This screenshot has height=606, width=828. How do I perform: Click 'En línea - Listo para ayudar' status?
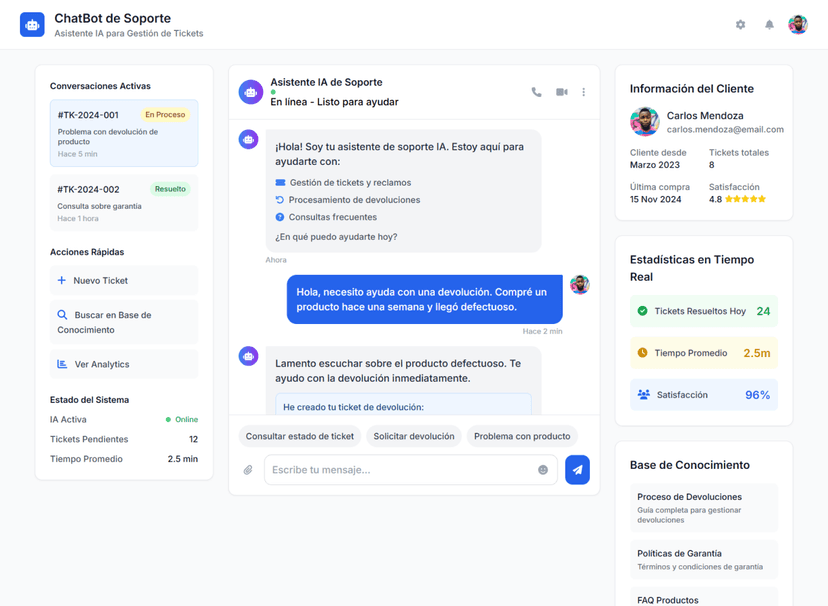pos(334,102)
